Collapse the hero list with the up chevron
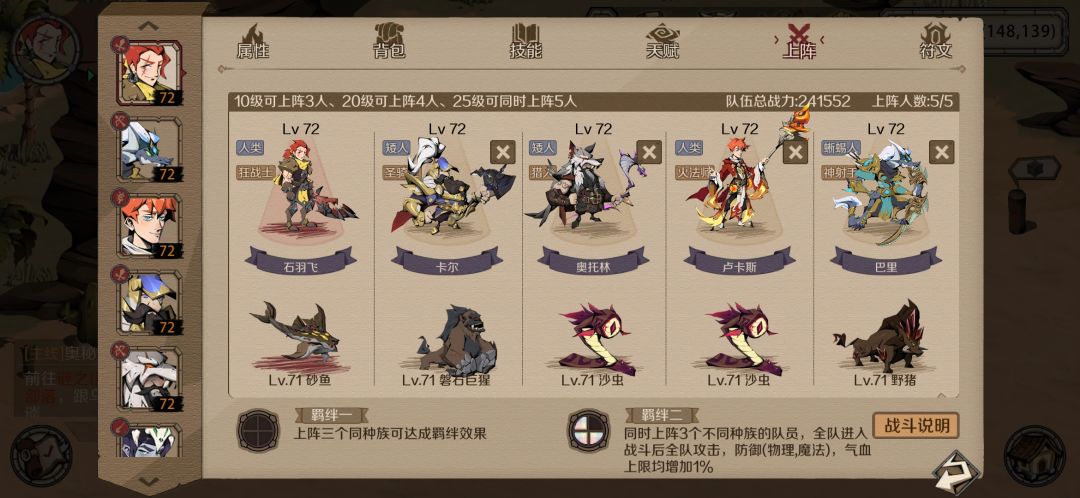Screen dimensions: 1080x498 (149, 26)
